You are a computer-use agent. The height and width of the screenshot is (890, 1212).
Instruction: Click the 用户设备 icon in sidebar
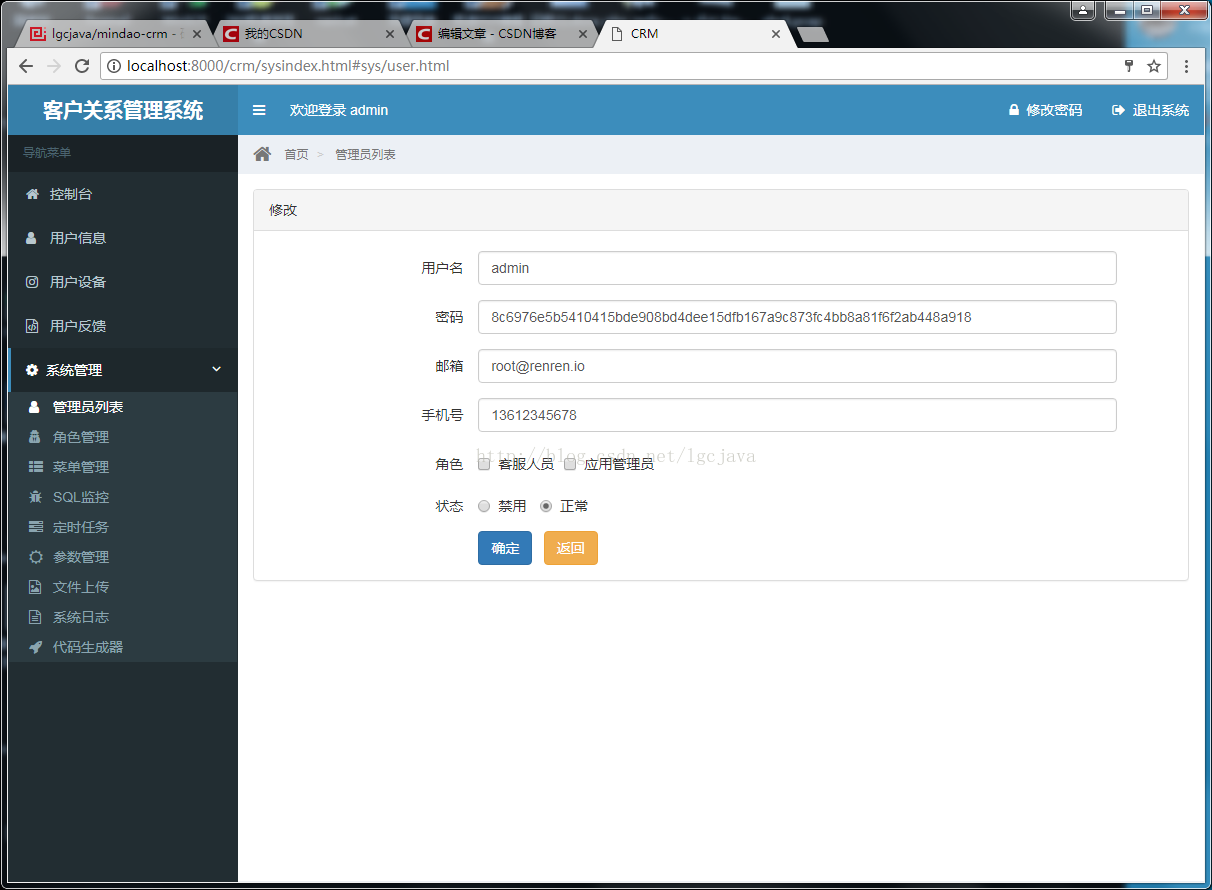tap(32, 282)
